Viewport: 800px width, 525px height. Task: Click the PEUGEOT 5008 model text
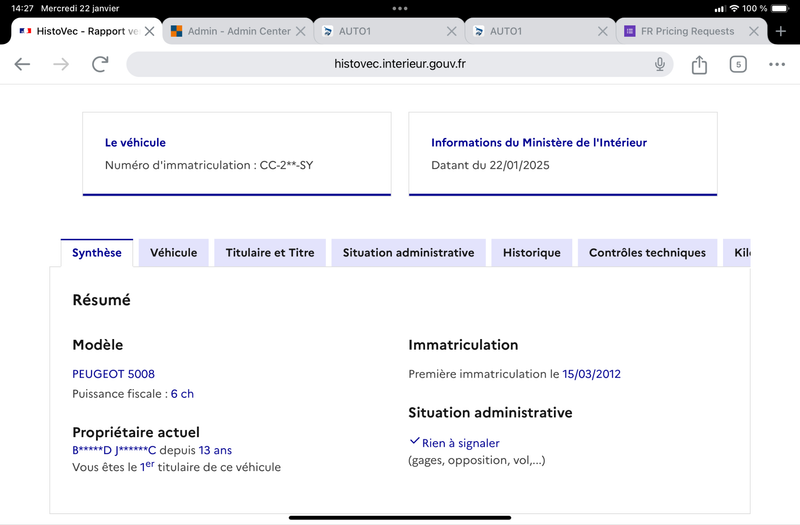[x=113, y=374]
